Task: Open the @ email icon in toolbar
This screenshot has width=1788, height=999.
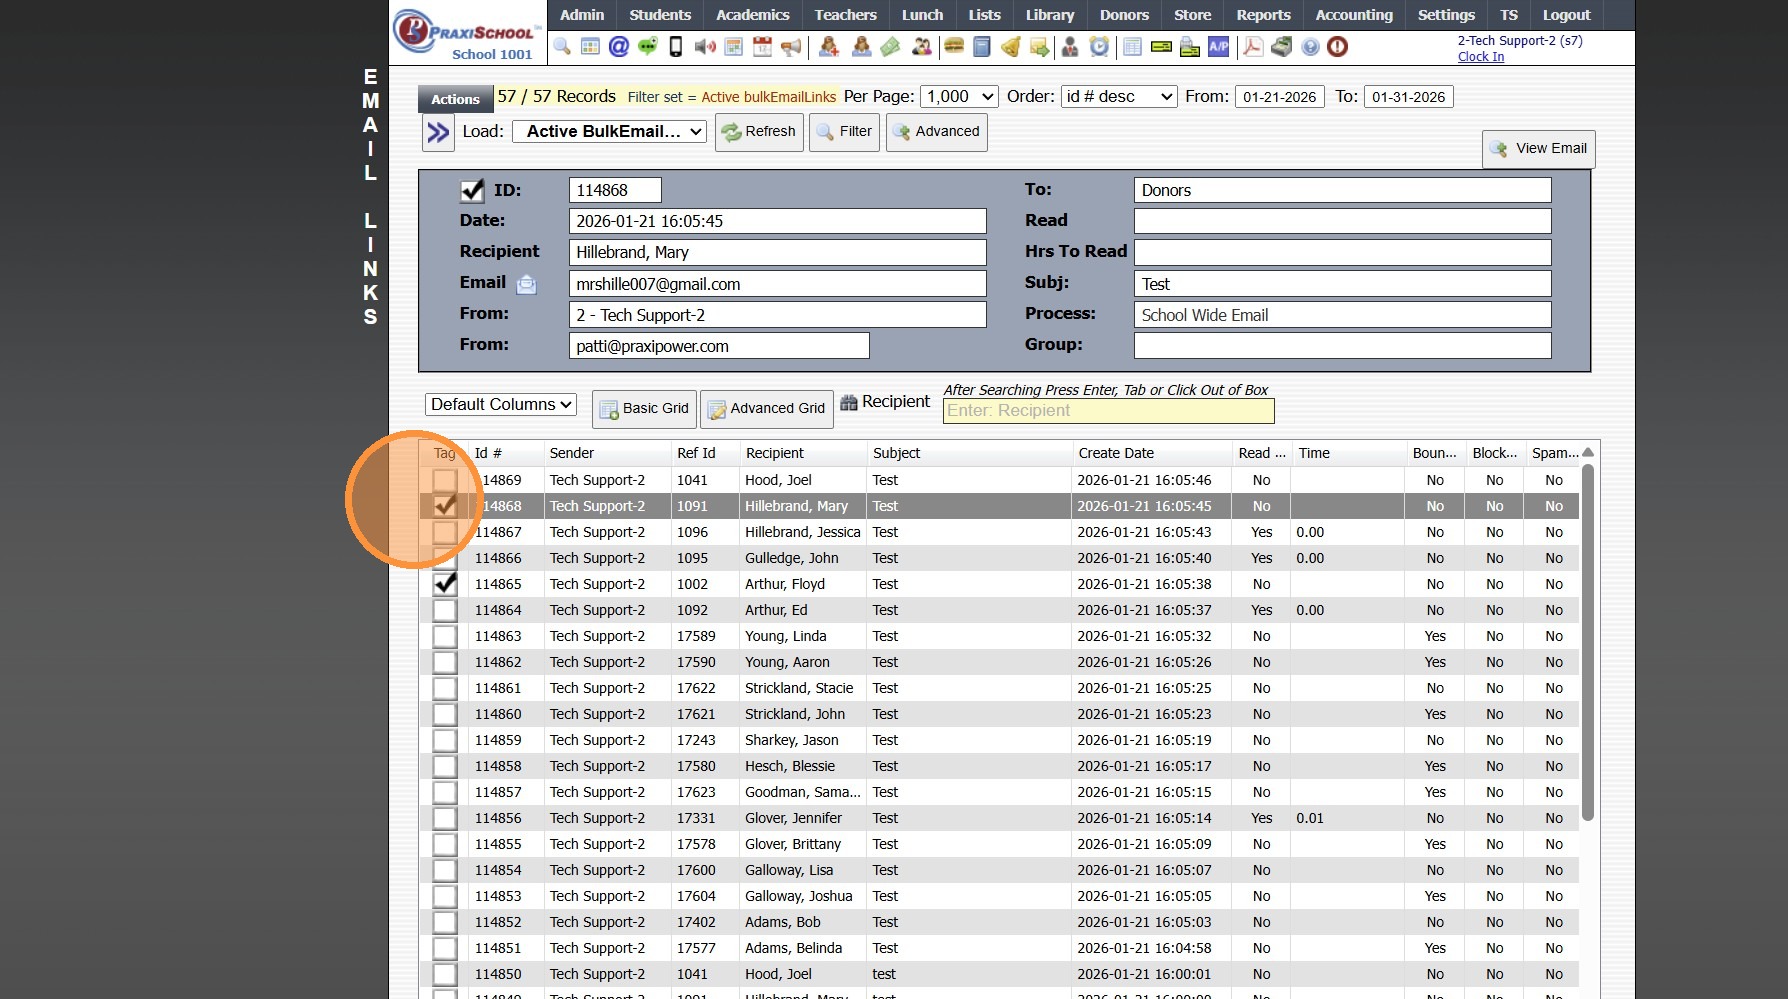Action: click(619, 47)
